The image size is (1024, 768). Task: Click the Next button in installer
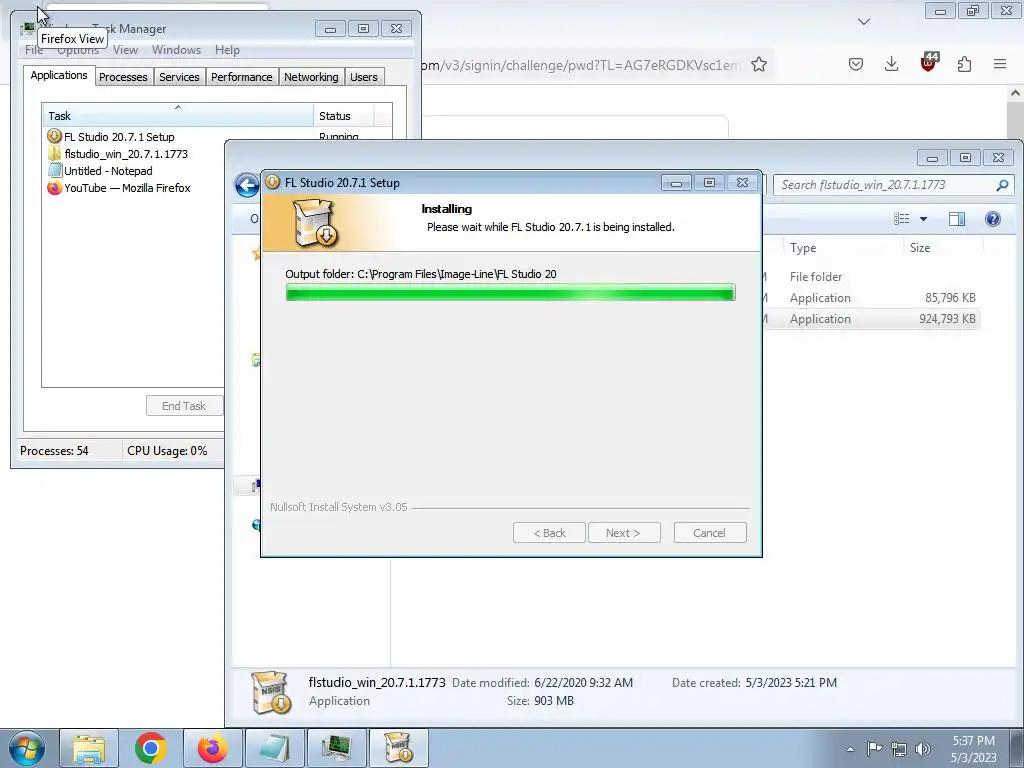tap(624, 533)
